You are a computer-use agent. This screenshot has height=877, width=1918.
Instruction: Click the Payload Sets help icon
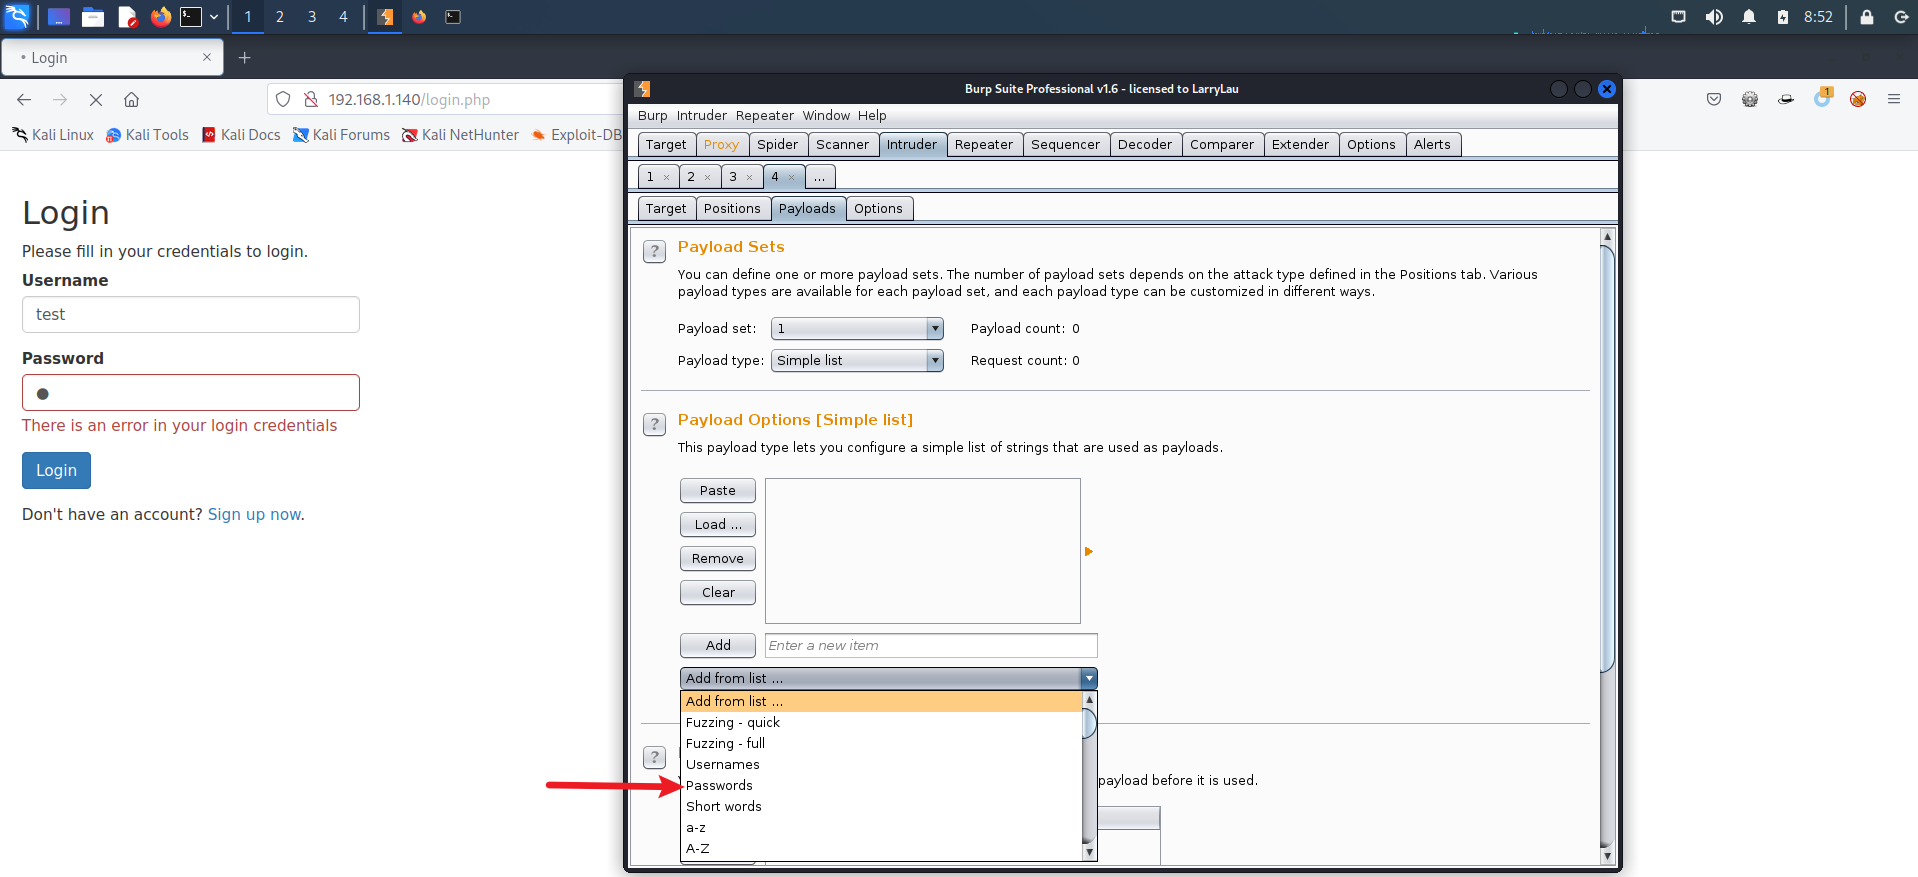tap(654, 251)
